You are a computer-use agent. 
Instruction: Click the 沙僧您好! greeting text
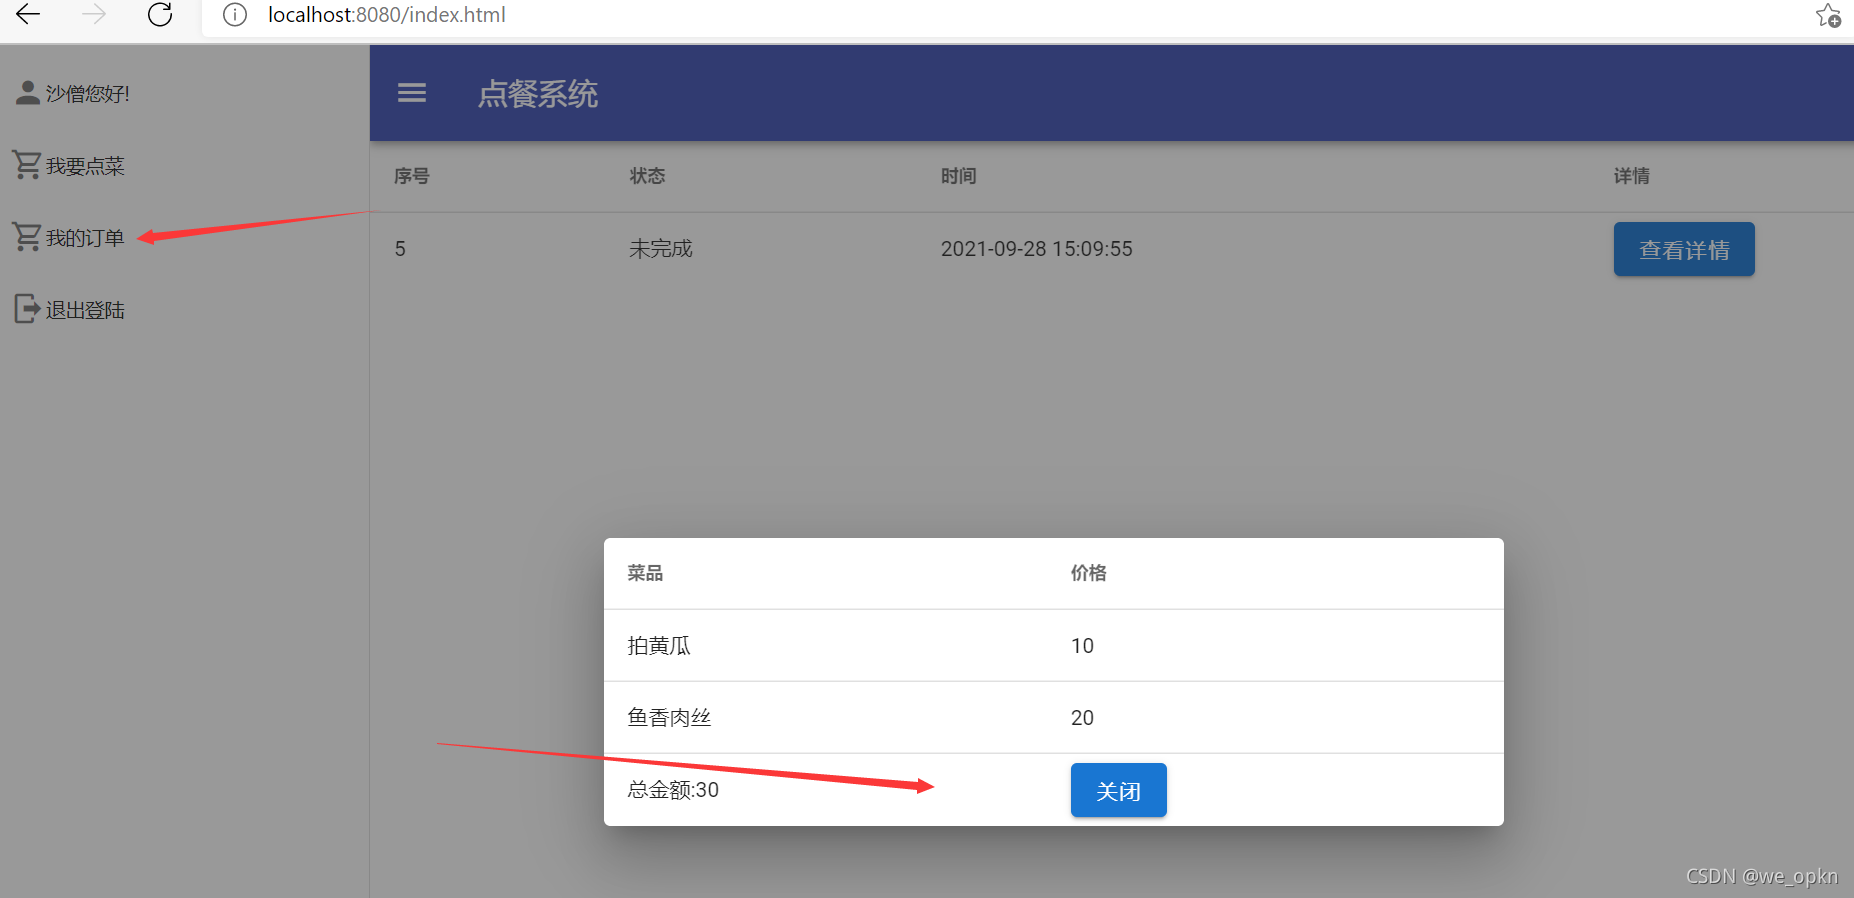[88, 94]
